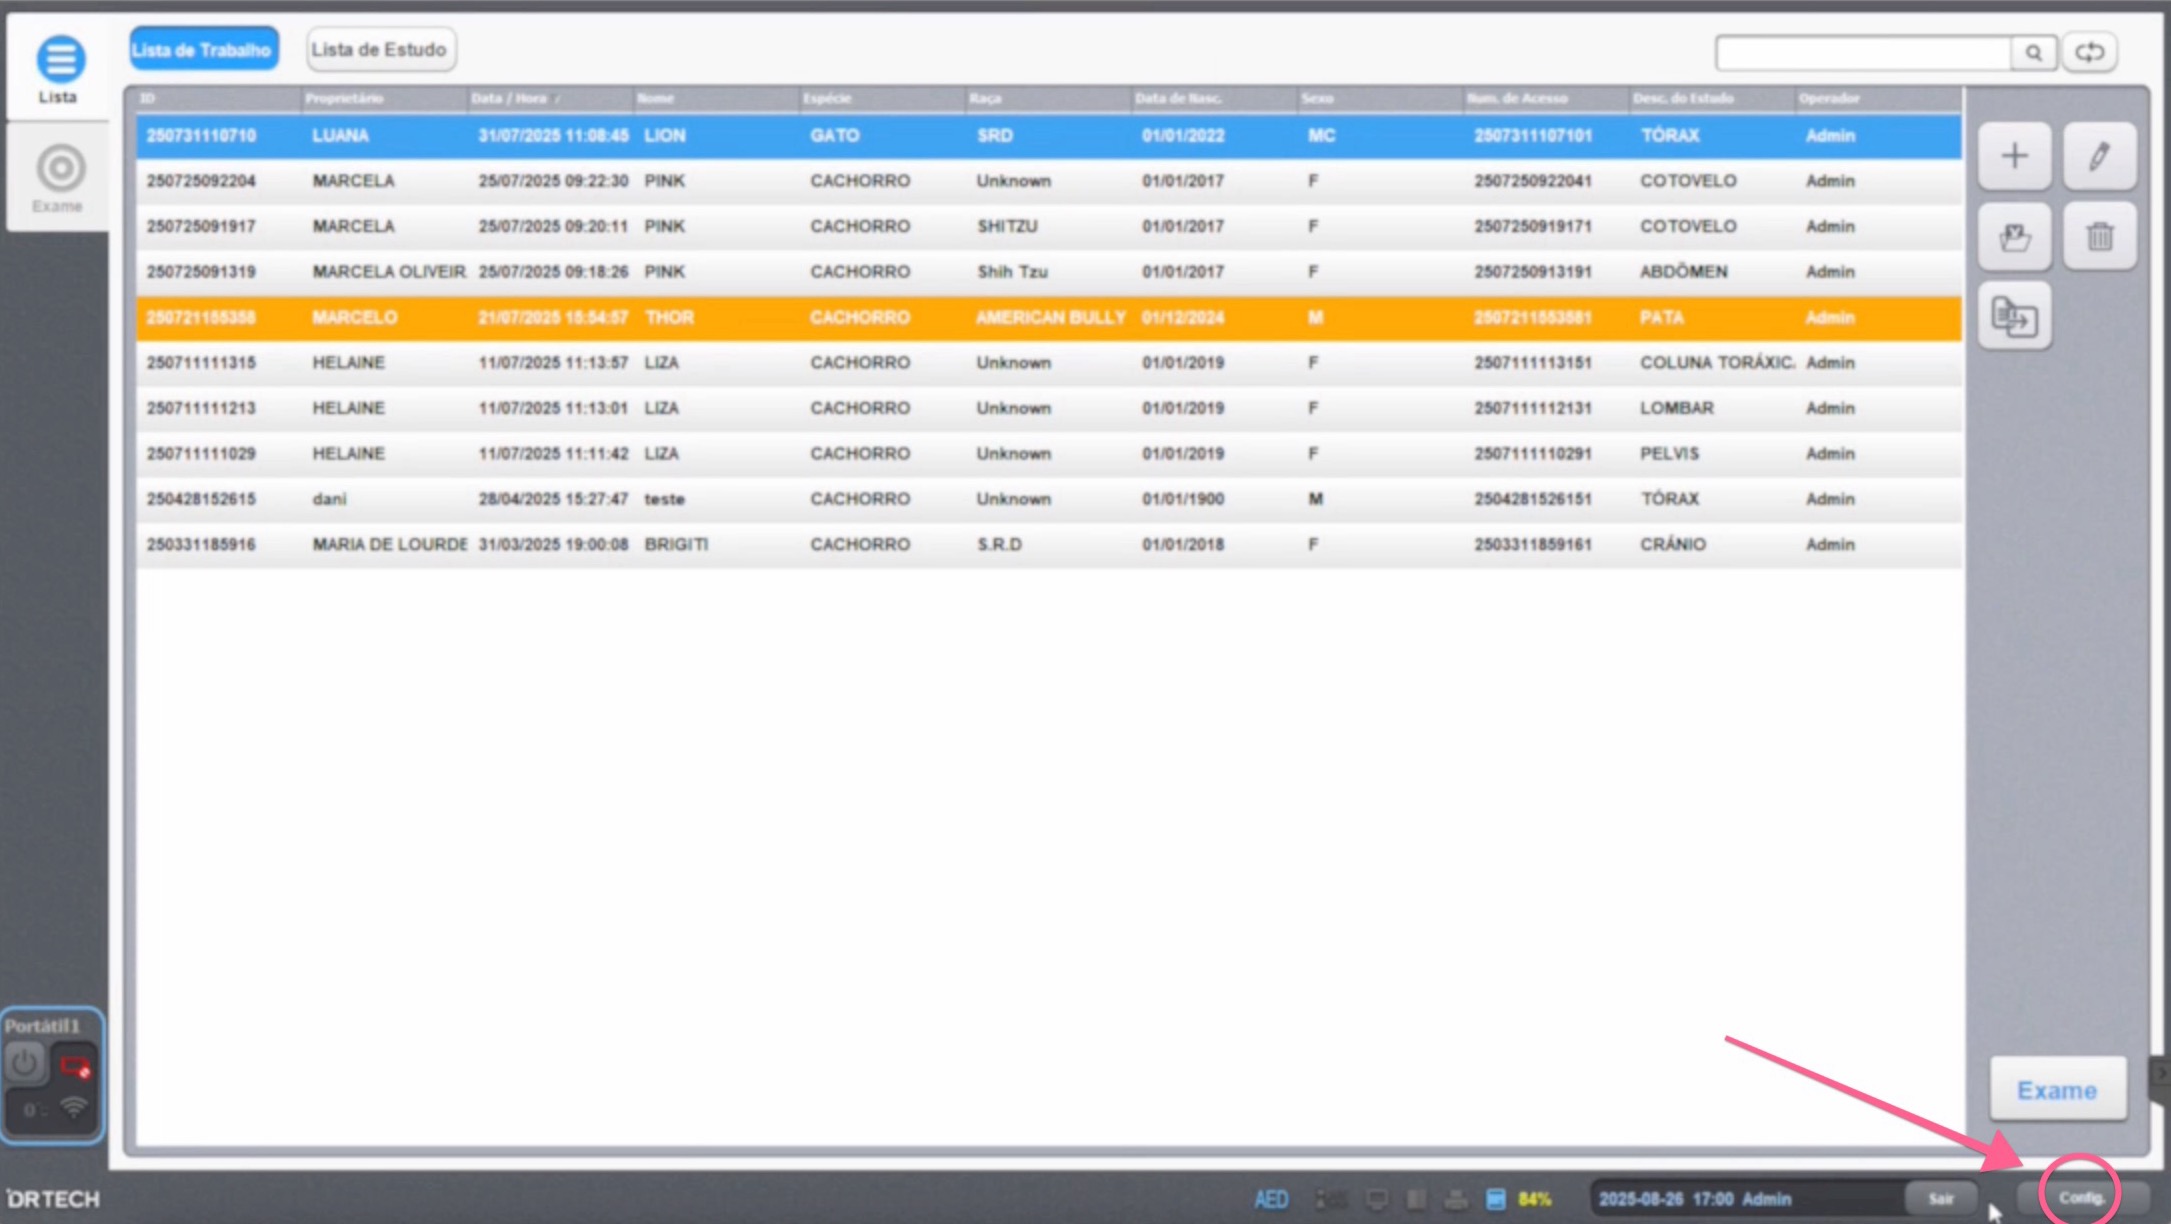Click the refresh list icon

tap(2089, 52)
